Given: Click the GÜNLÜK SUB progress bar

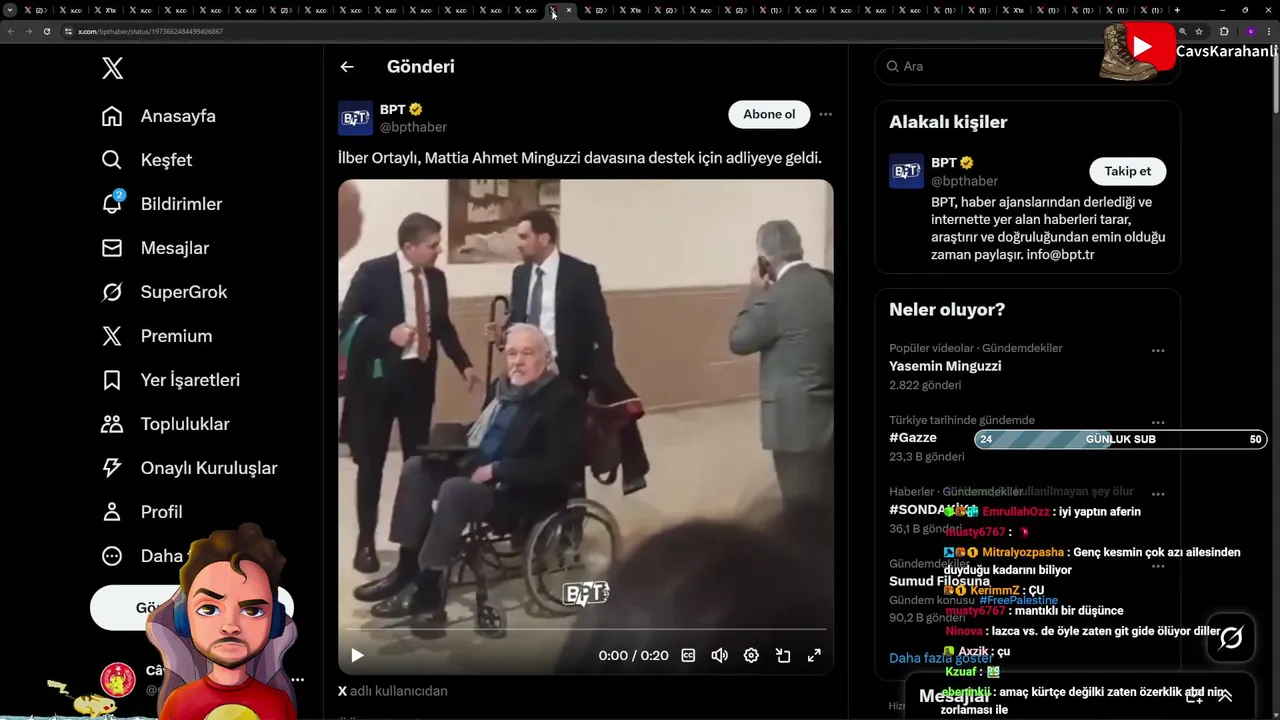Looking at the screenshot, I should click(1120, 439).
